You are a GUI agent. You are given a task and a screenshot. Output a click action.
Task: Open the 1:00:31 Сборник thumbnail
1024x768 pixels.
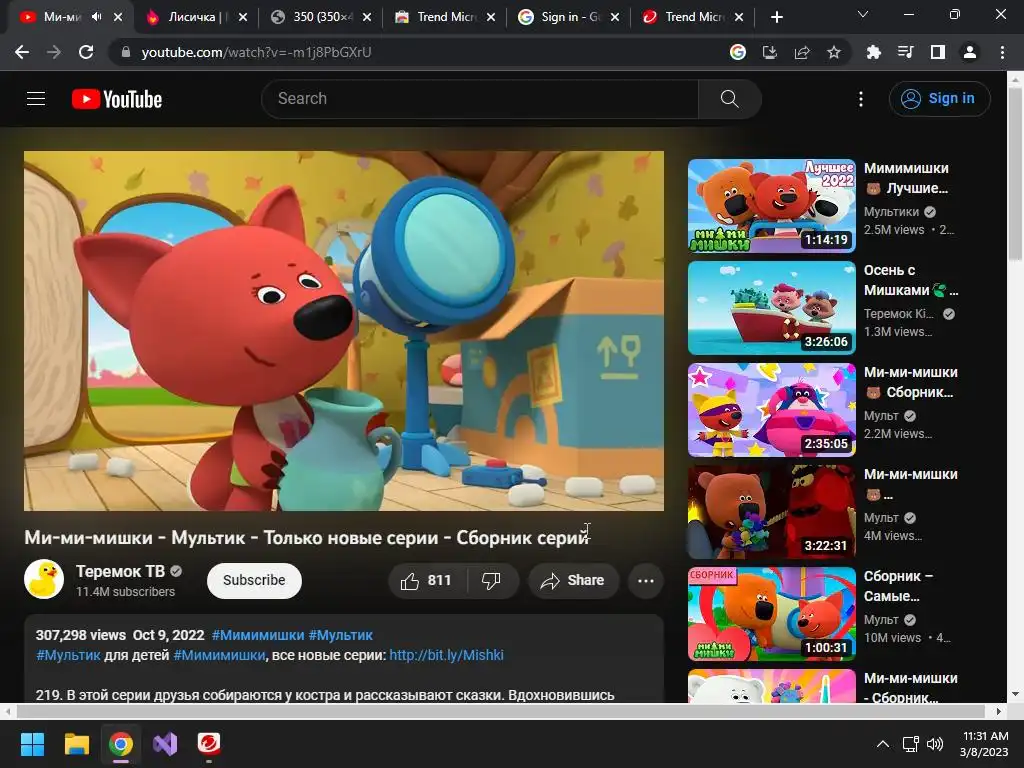click(772, 613)
